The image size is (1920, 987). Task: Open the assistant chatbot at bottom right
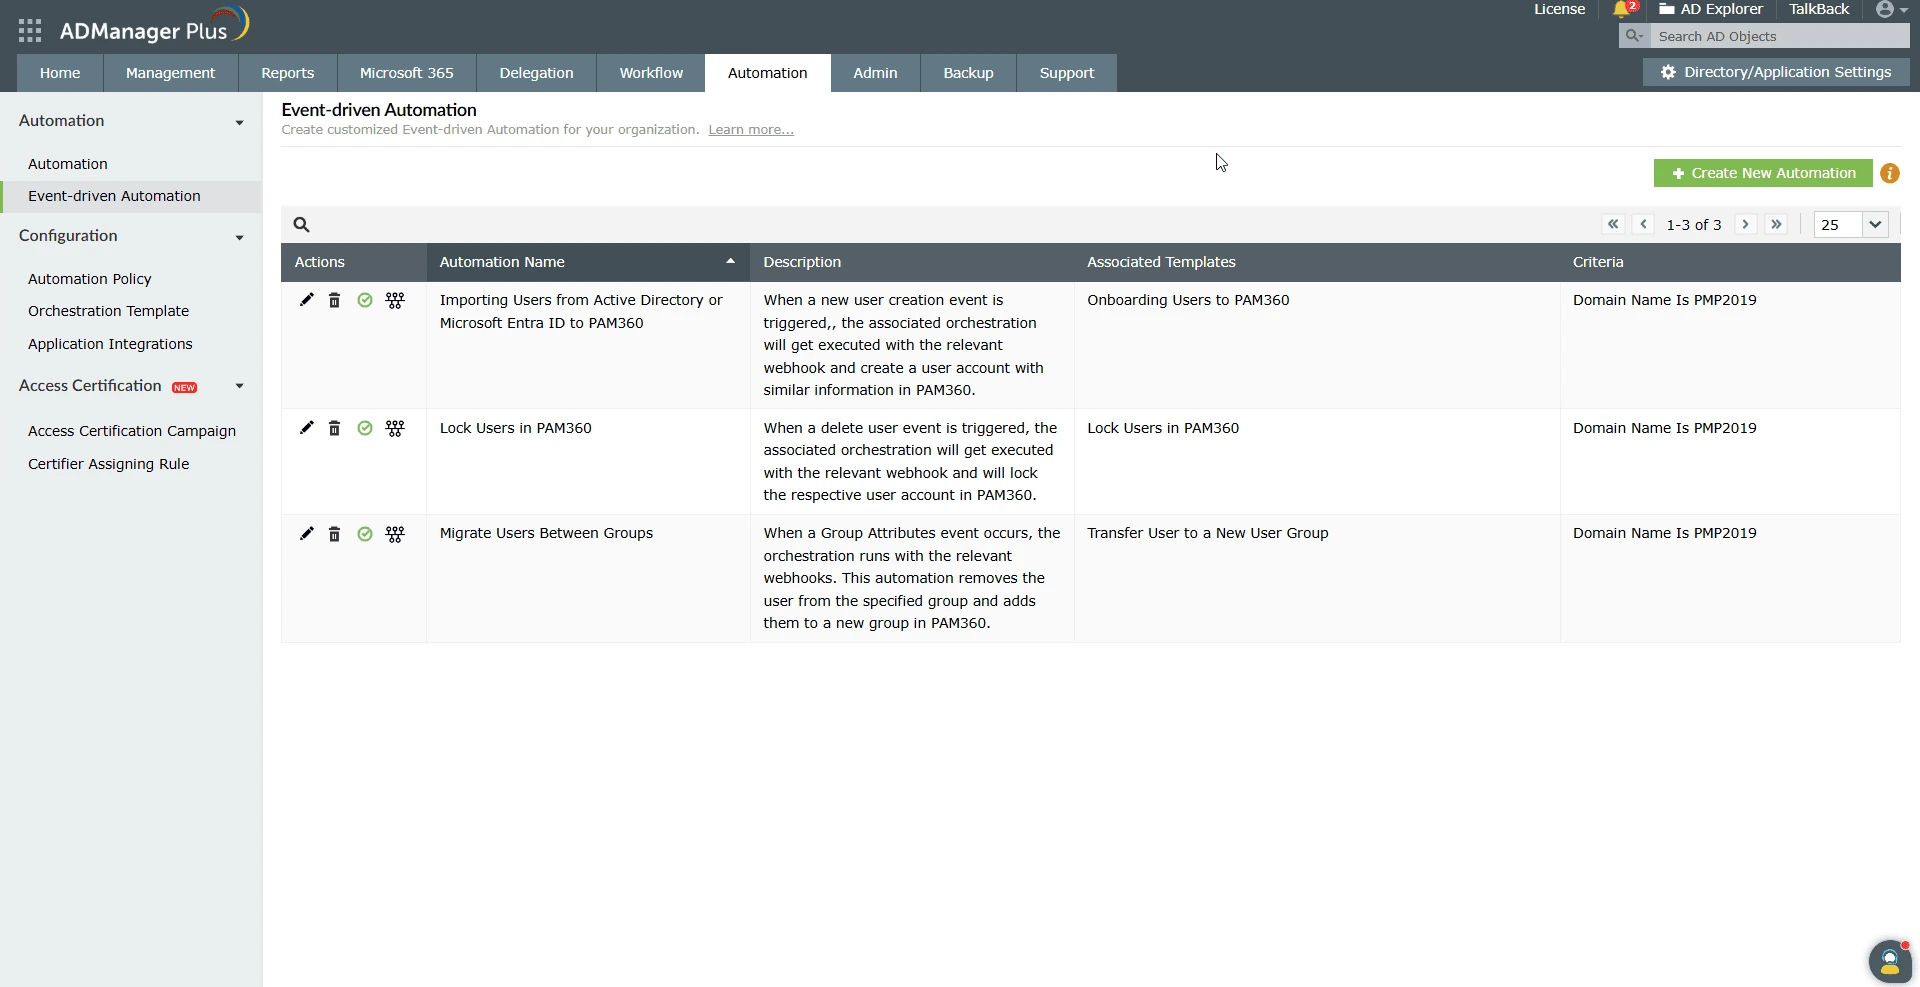pos(1889,961)
